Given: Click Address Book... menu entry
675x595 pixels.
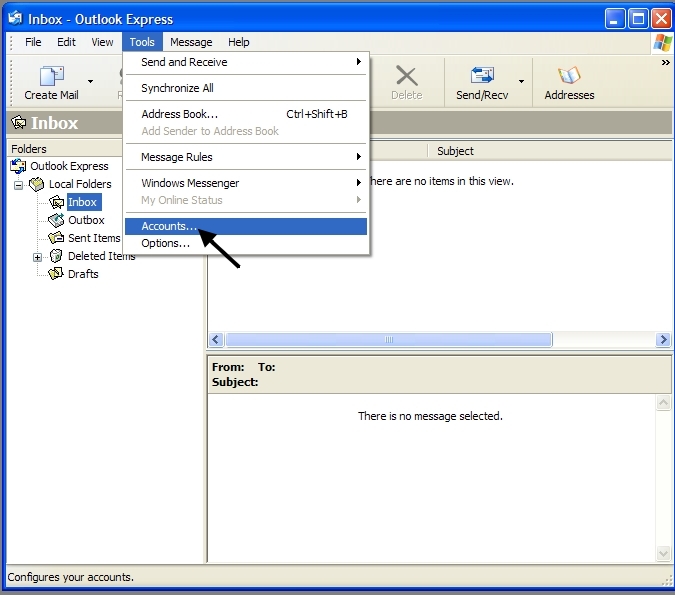Looking at the screenshot, I should coord(179,114).
